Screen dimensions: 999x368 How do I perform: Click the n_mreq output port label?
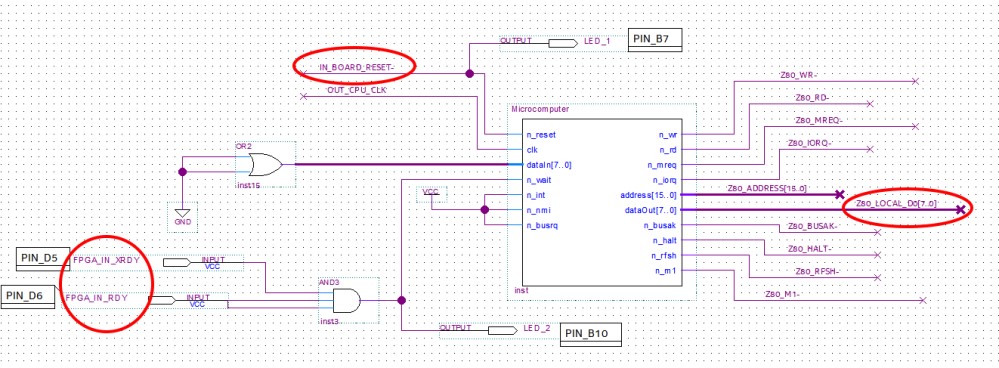tap(662, 165)
